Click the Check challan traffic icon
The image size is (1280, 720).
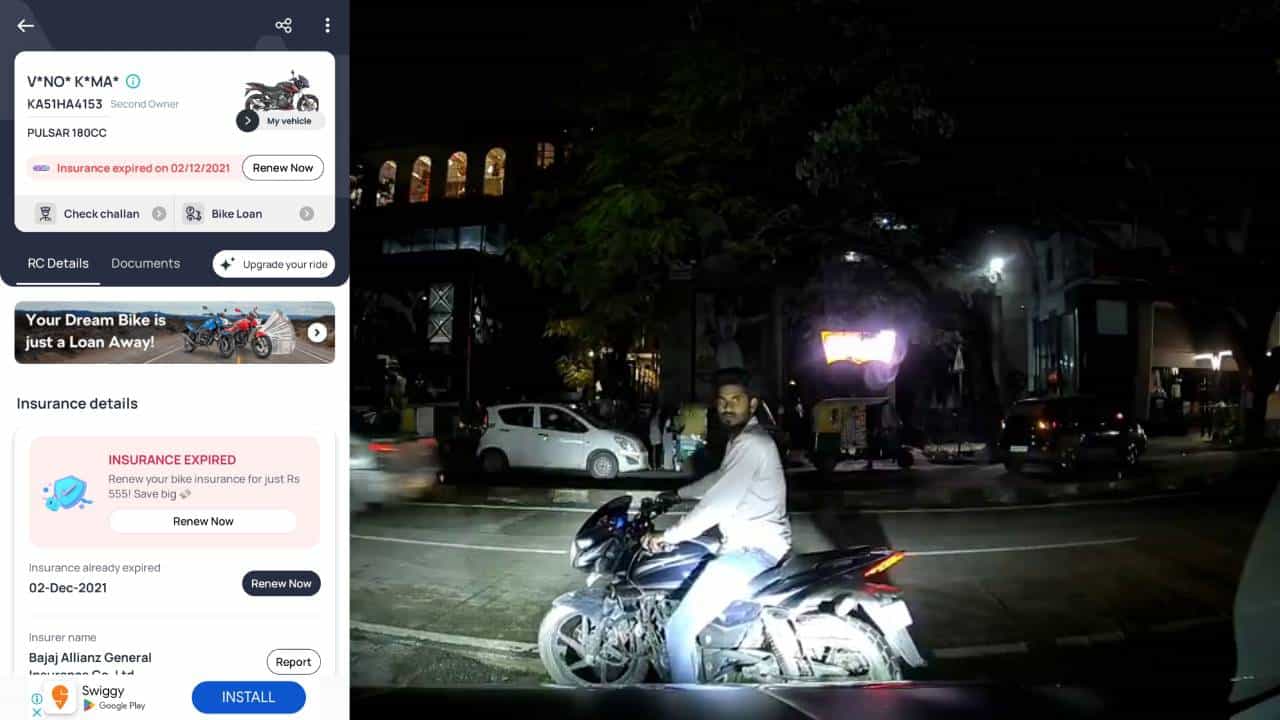tap(45, 213)
